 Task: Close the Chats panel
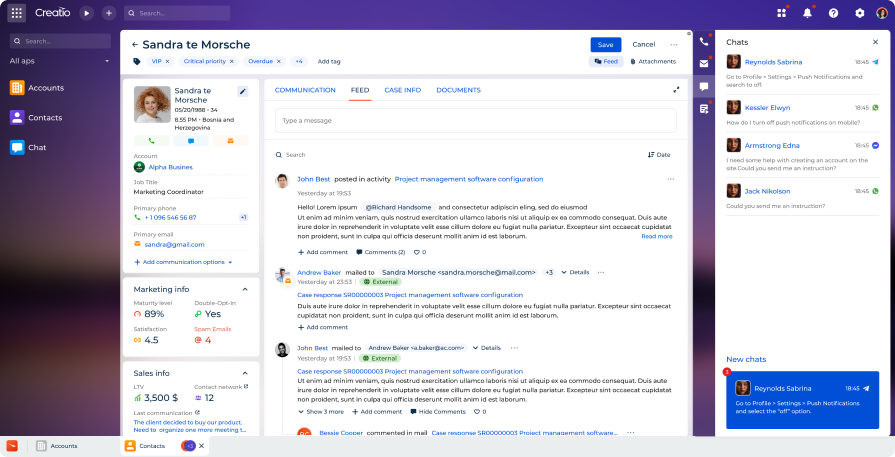coord(876,42)
